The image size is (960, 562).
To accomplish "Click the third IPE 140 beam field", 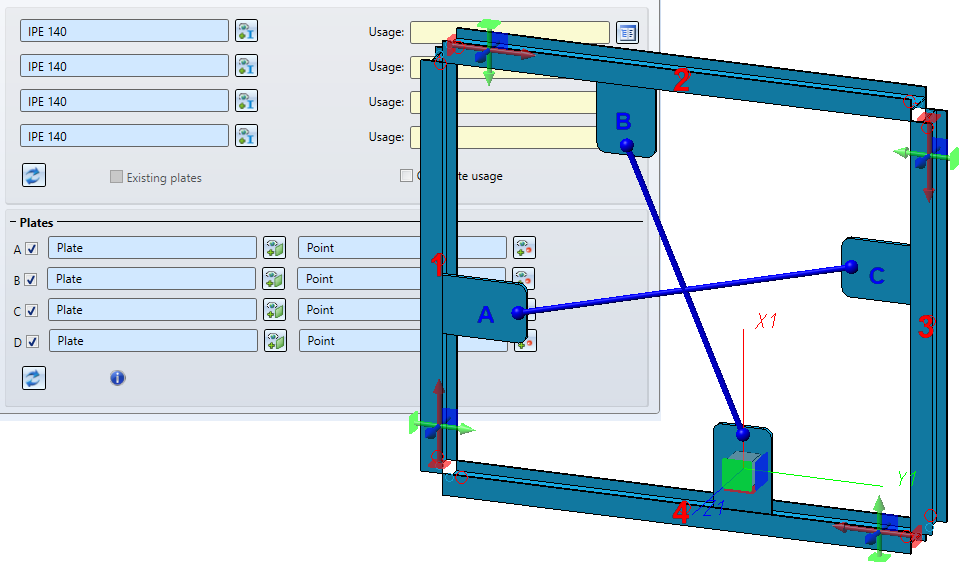I will (x=124, y=100).
